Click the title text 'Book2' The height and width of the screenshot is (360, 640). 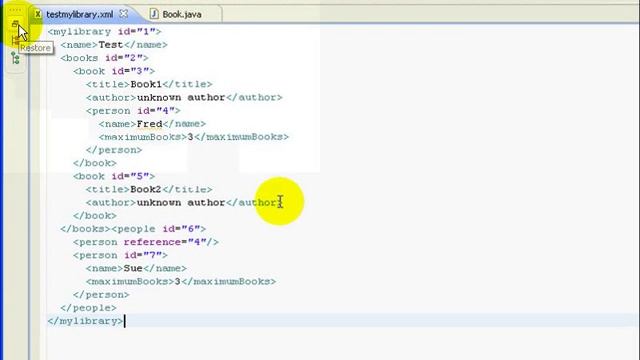coord(146,189)
